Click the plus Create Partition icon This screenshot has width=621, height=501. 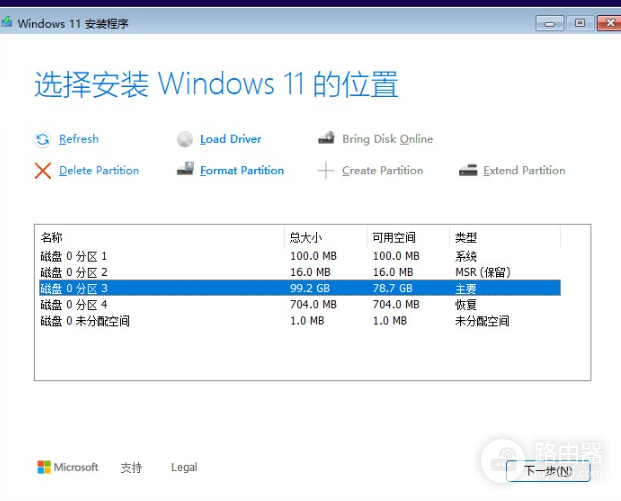(326, 171)
